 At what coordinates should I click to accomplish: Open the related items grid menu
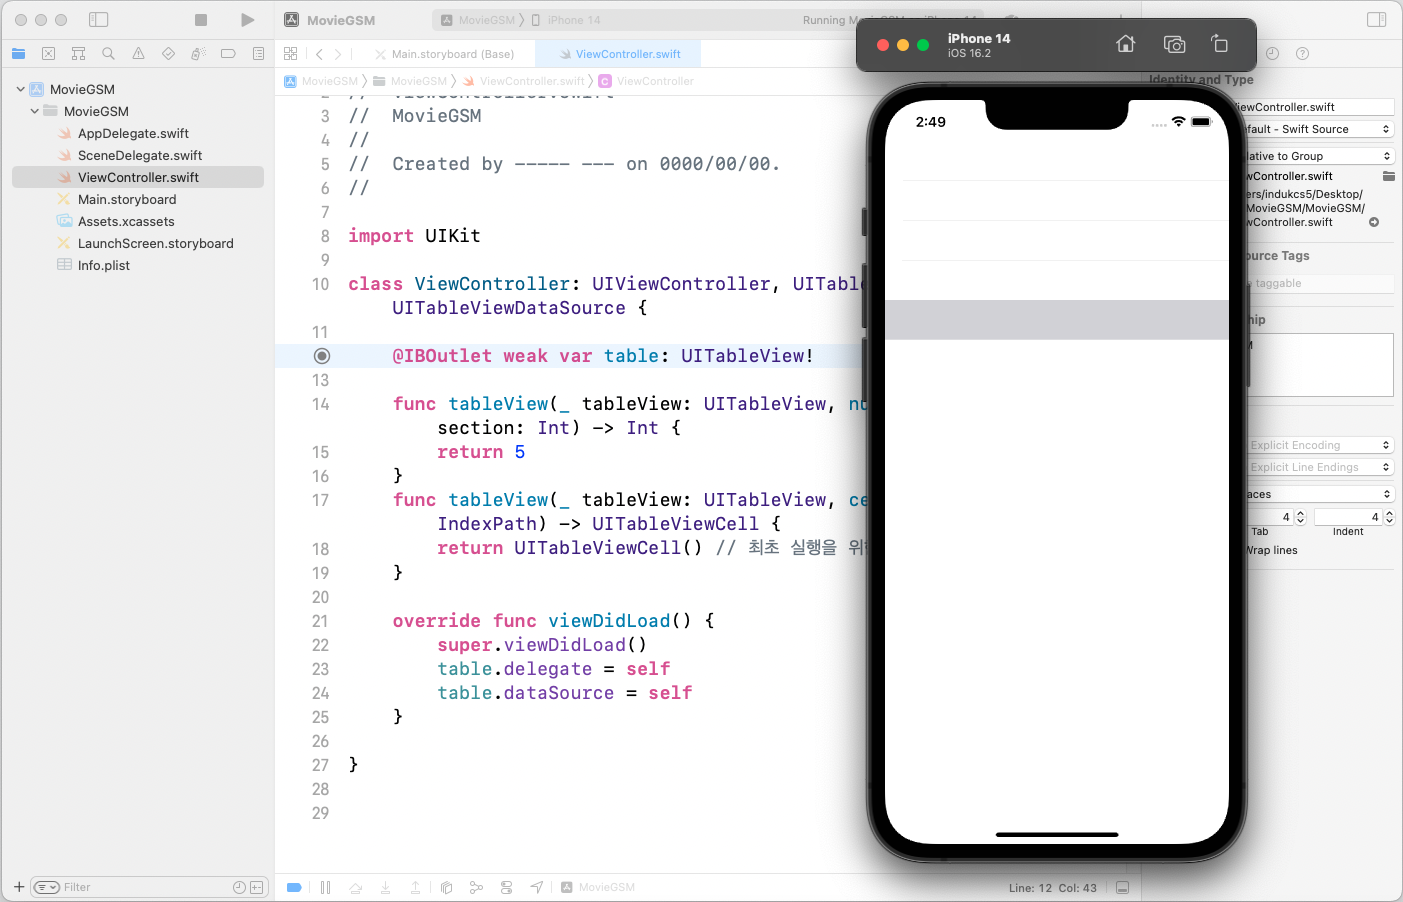coord(291,54)
